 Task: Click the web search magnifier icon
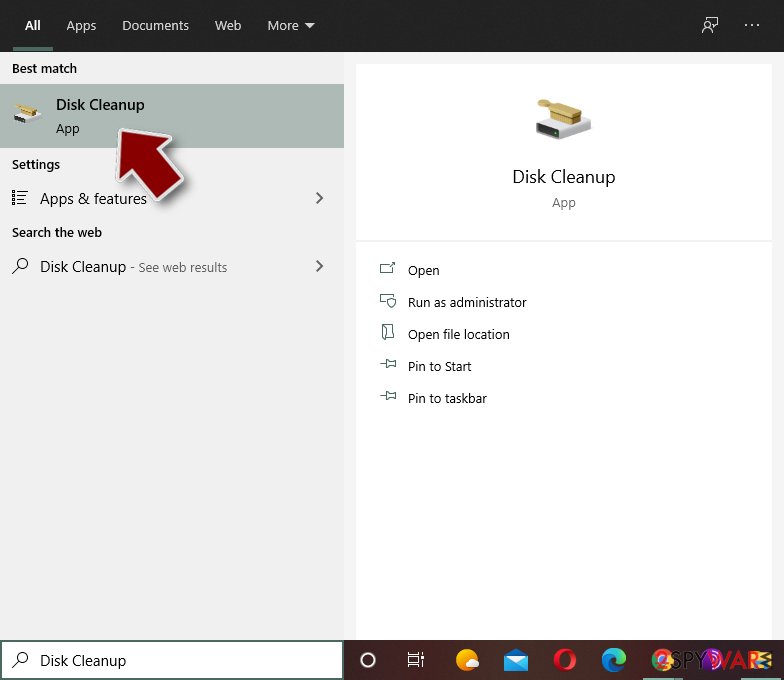(20, 266)
